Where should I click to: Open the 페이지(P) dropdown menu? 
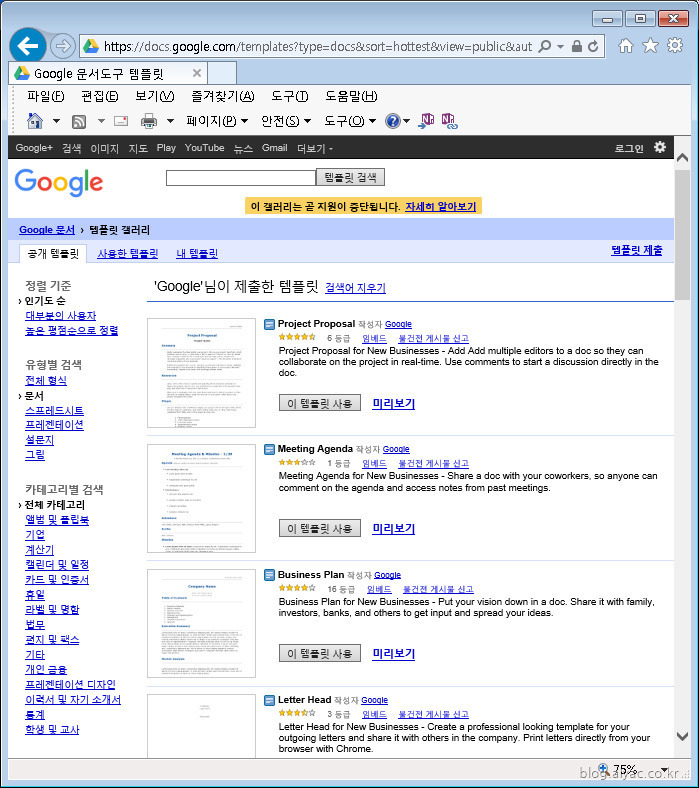(217, 121)
